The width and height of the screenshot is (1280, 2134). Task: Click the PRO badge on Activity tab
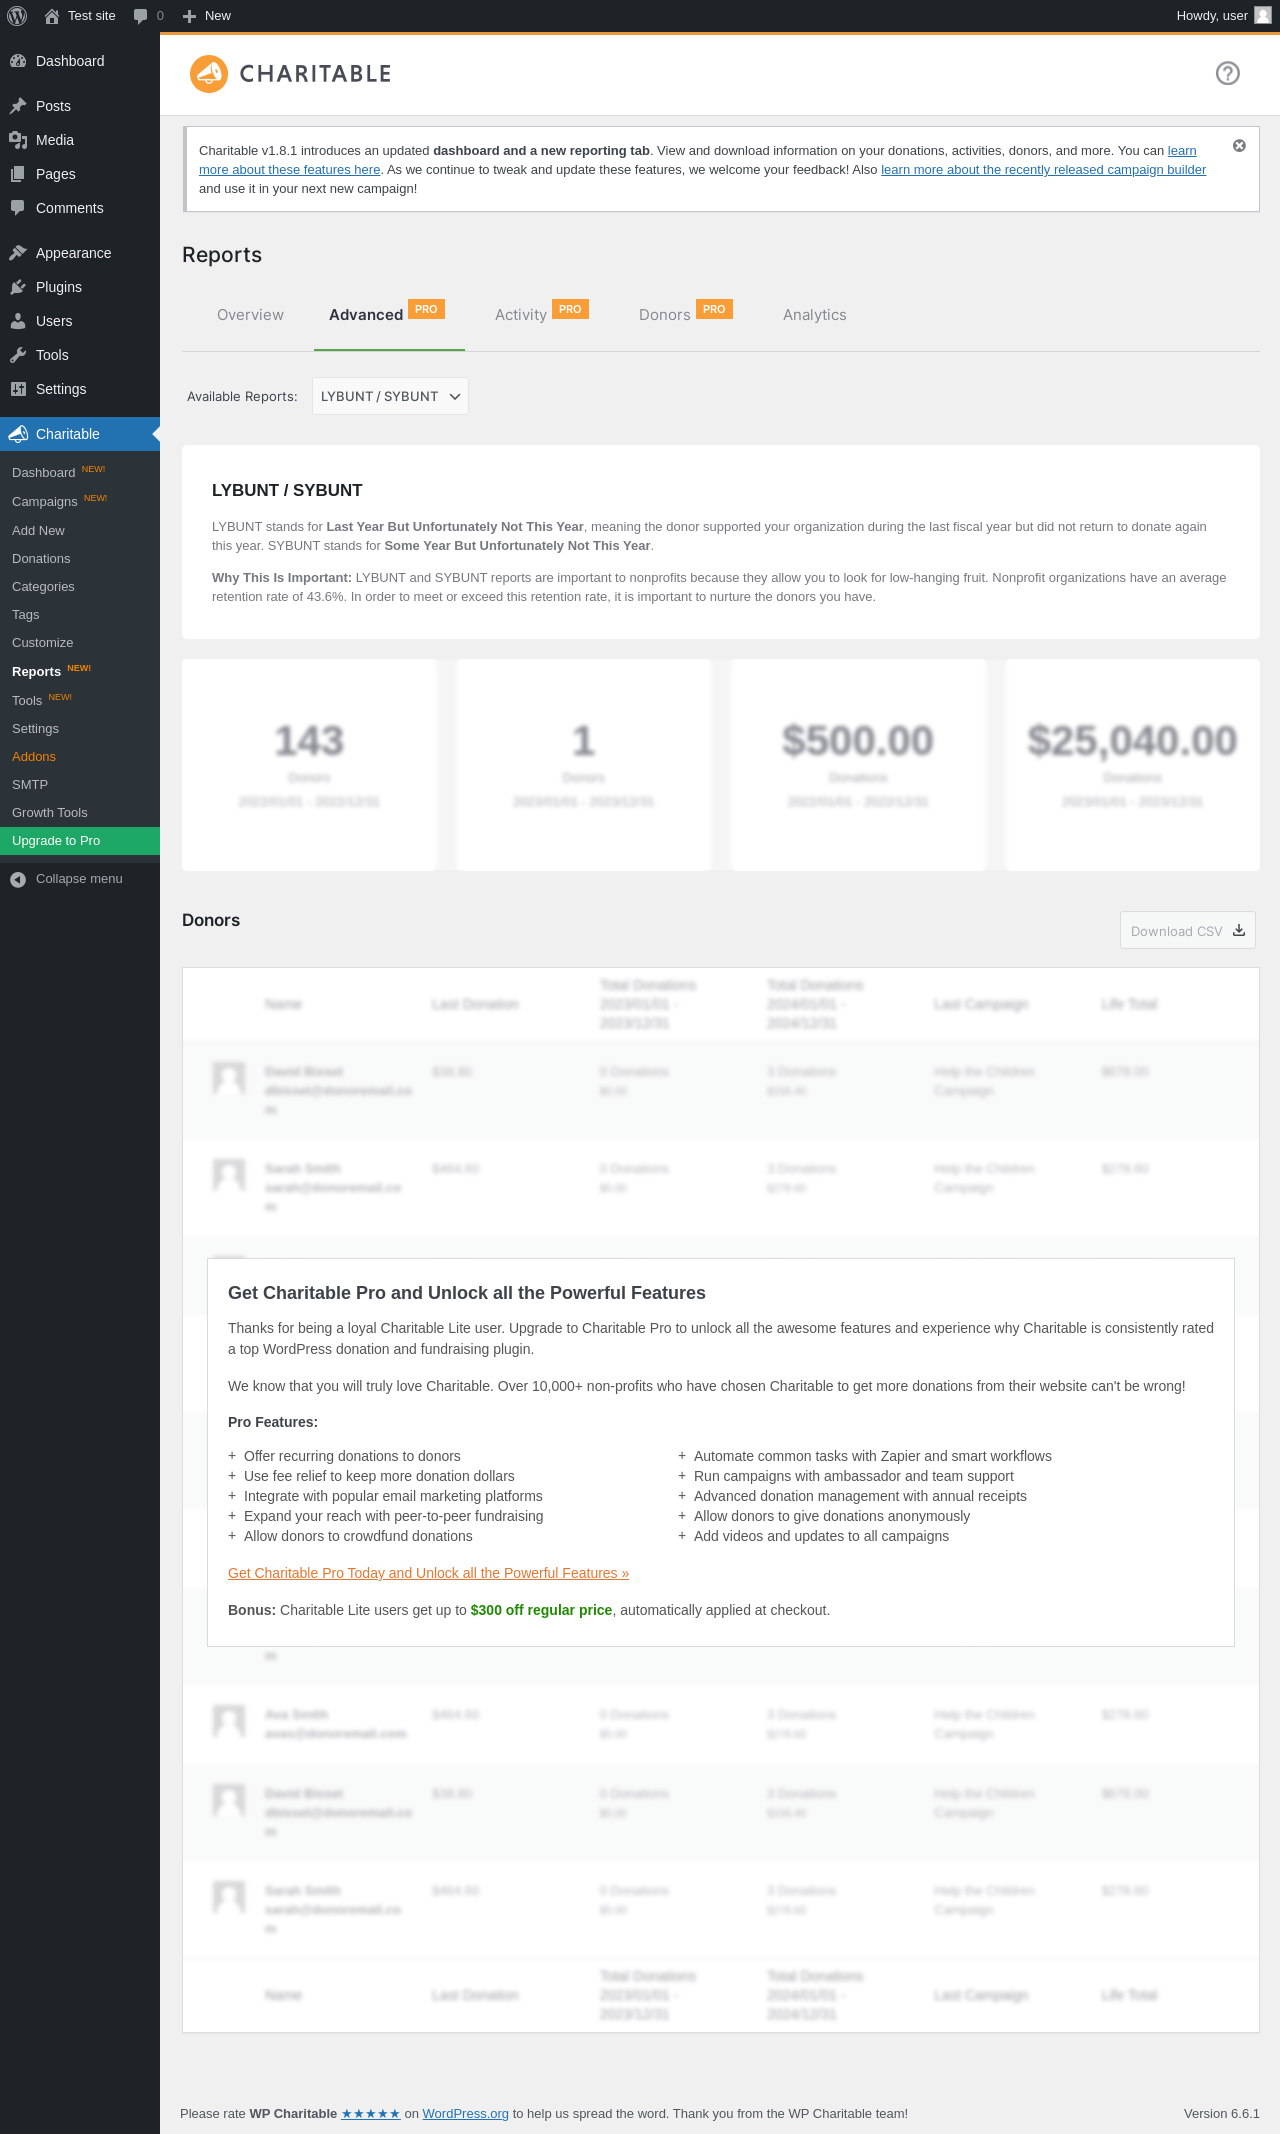570,309
